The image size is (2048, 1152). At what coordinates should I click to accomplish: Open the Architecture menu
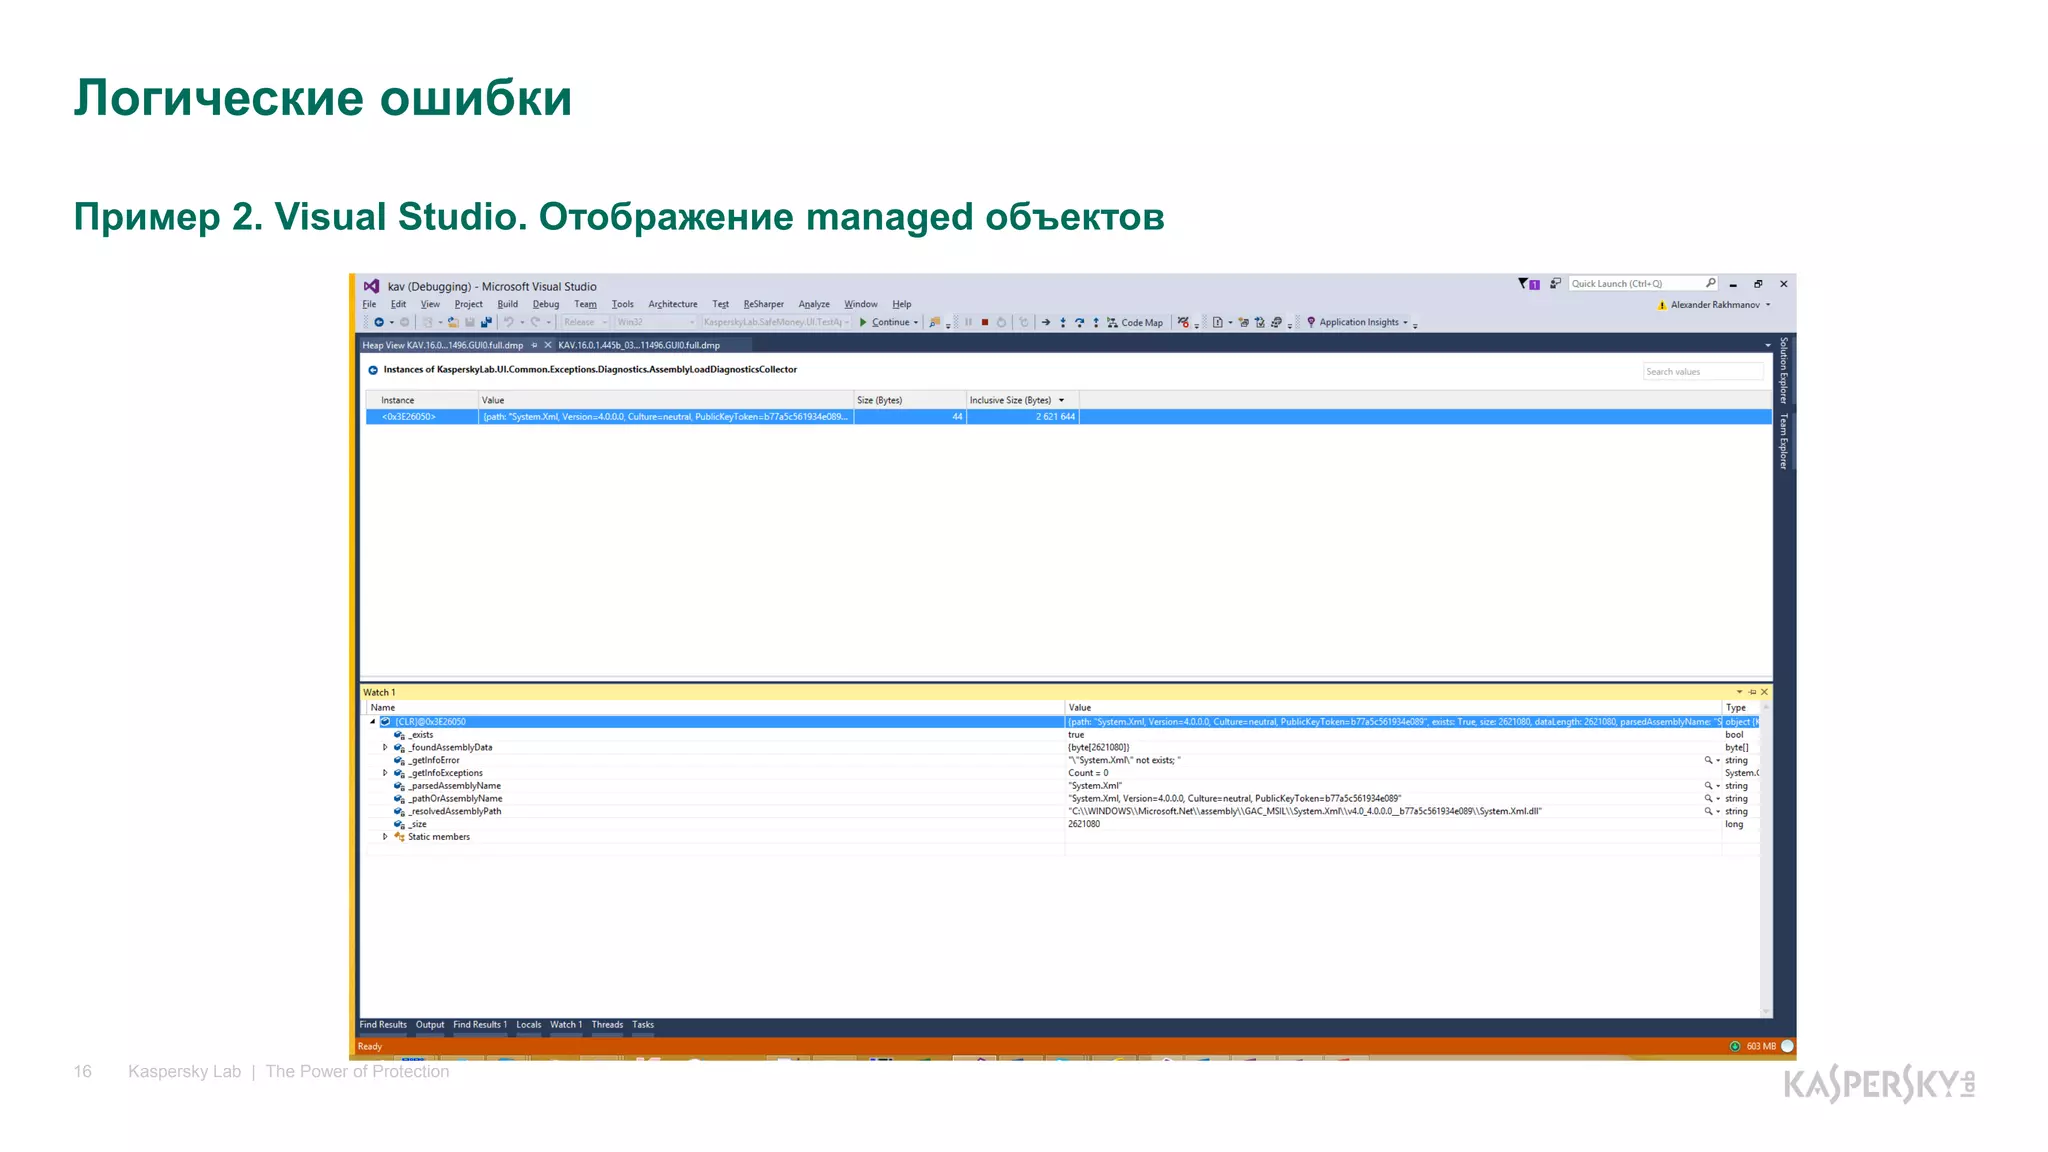pyautogui.click(x=673, y=304)
